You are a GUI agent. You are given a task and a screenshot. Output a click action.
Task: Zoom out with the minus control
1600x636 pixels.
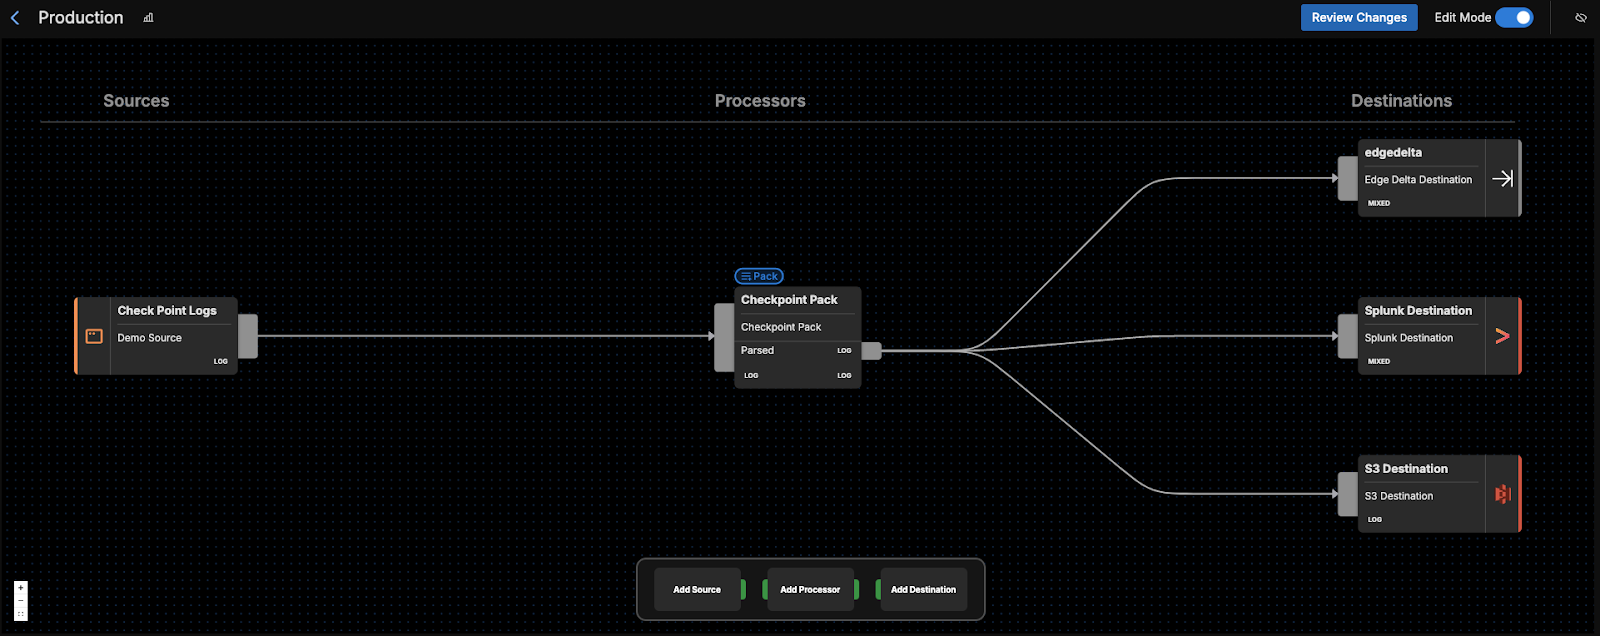pos(20,601)
